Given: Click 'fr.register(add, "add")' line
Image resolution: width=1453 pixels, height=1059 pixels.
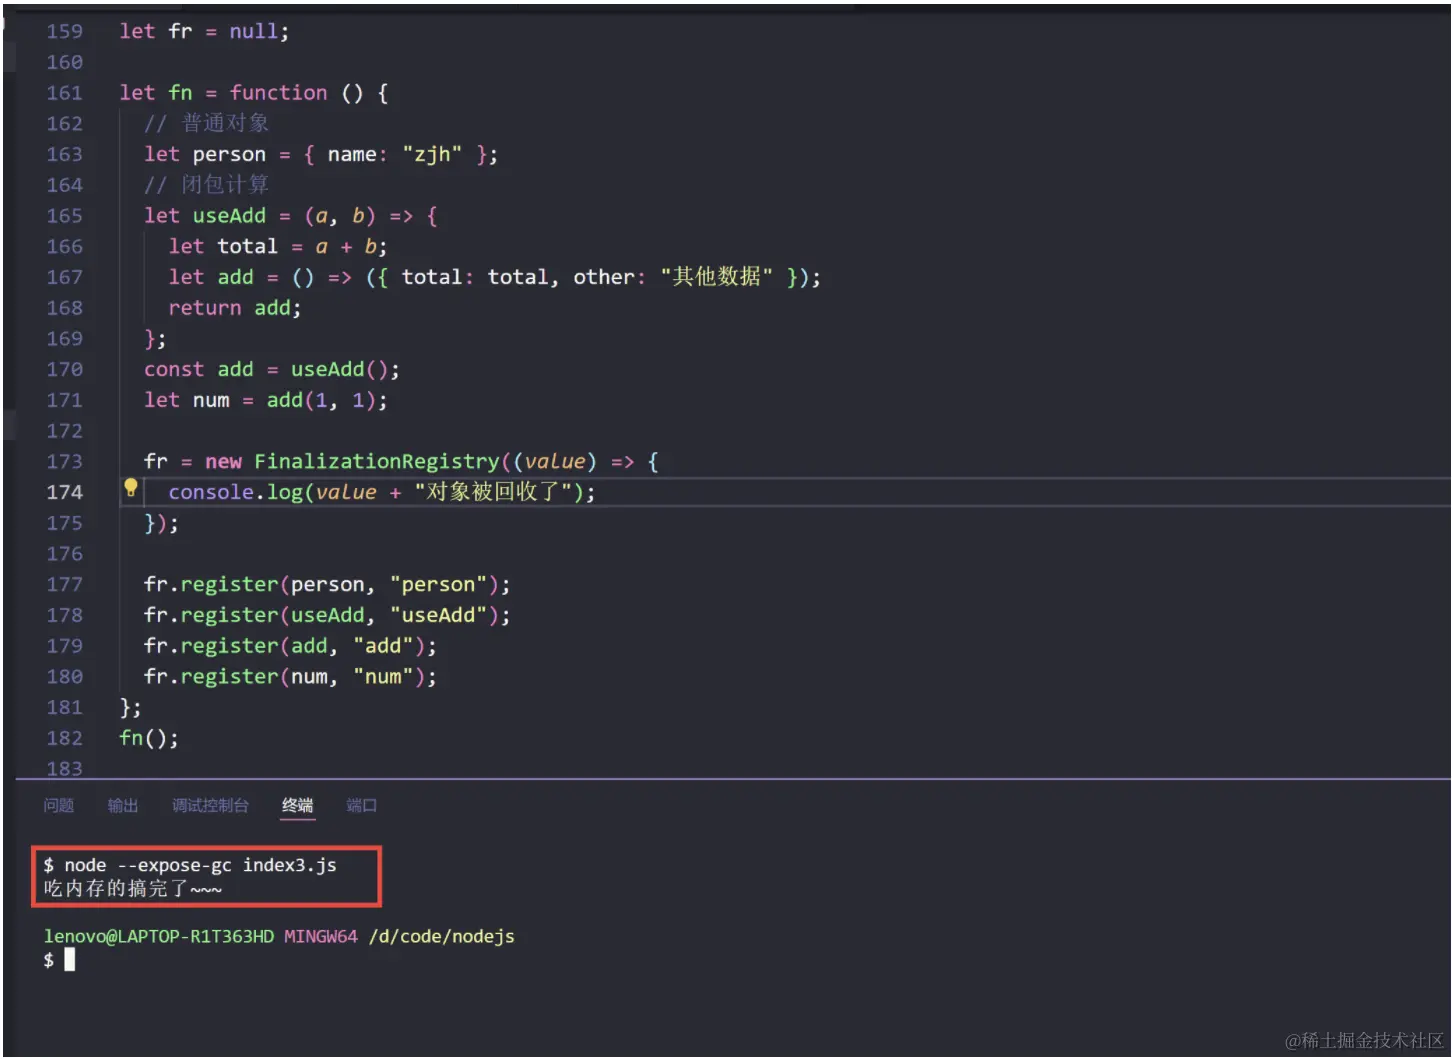Looking at the screenshot, I should pos(290,646).
